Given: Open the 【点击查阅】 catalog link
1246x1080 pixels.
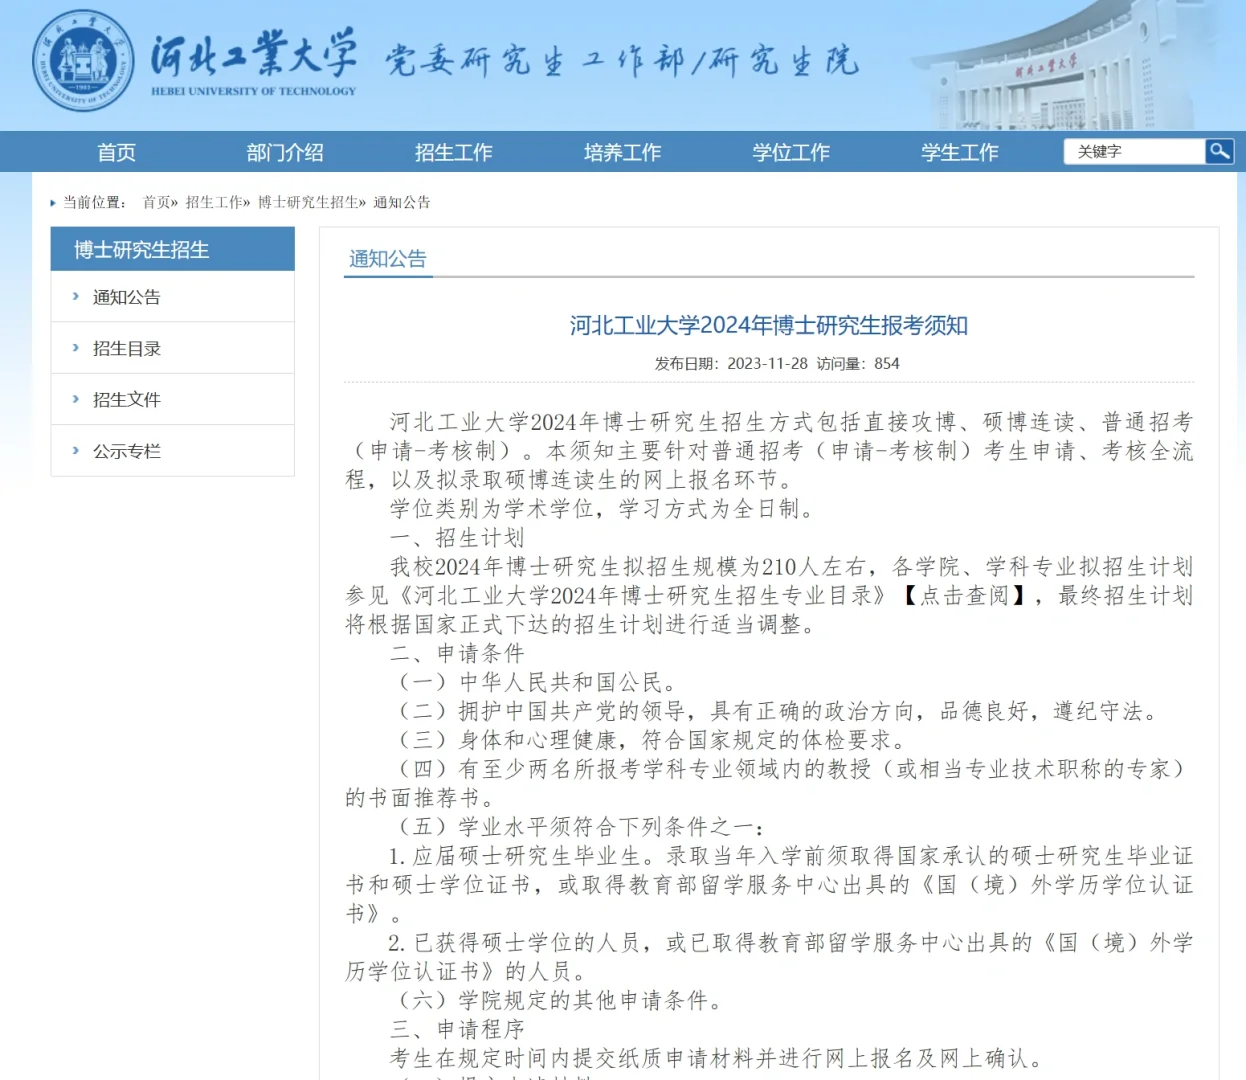Looking at the screenshot, I should click(966, 596).
